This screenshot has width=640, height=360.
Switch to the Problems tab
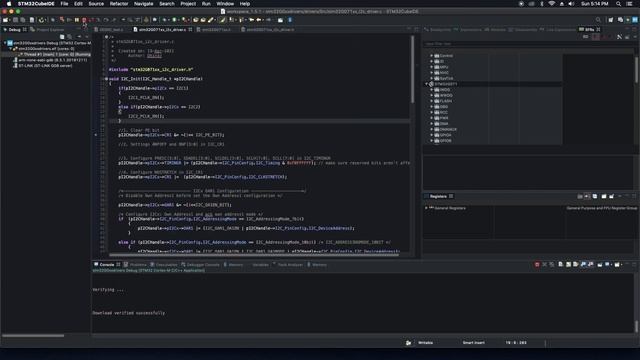tap(135, 264)
